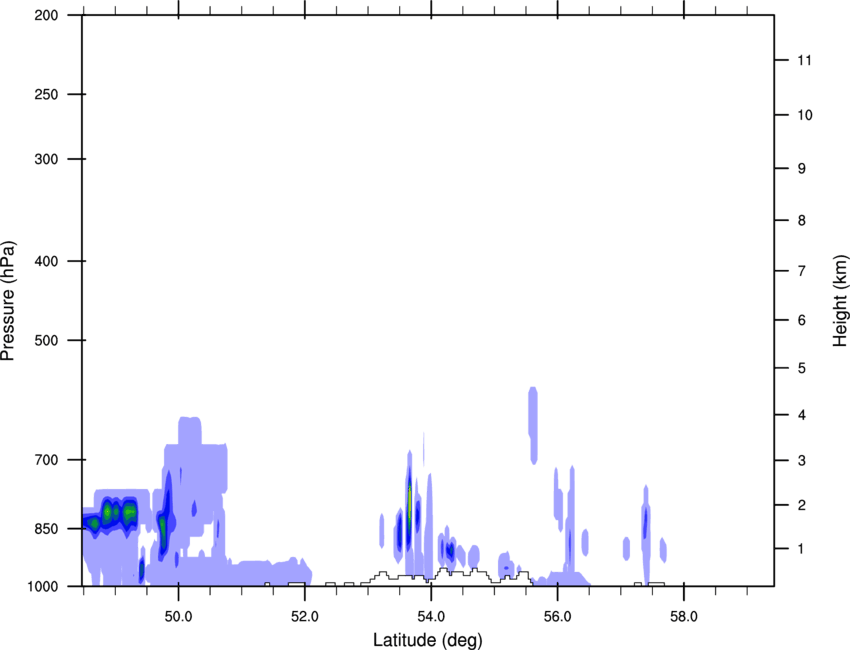Click the 'Height (km)' axis title

(840, 301)
